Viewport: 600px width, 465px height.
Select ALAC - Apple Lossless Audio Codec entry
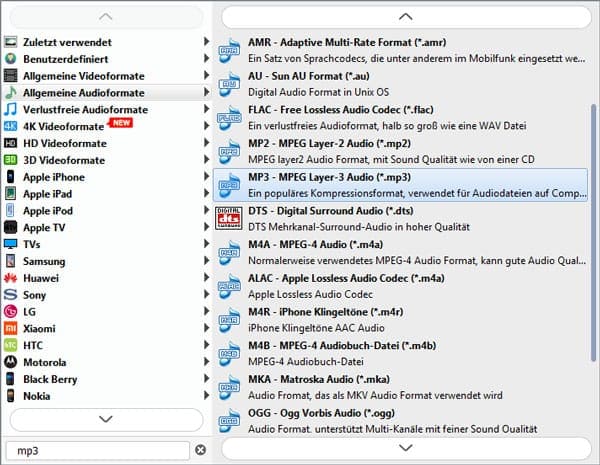pyautogui.click(x=400, y=286)
